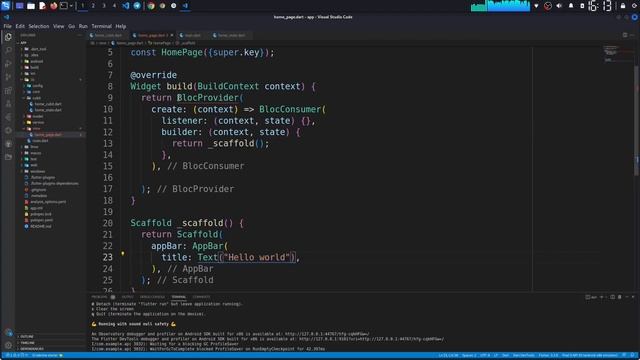The width and height of the screenshot is (640, 360).
Task: Switch to the home_state.dart editor tab
Action: point(231,36)
